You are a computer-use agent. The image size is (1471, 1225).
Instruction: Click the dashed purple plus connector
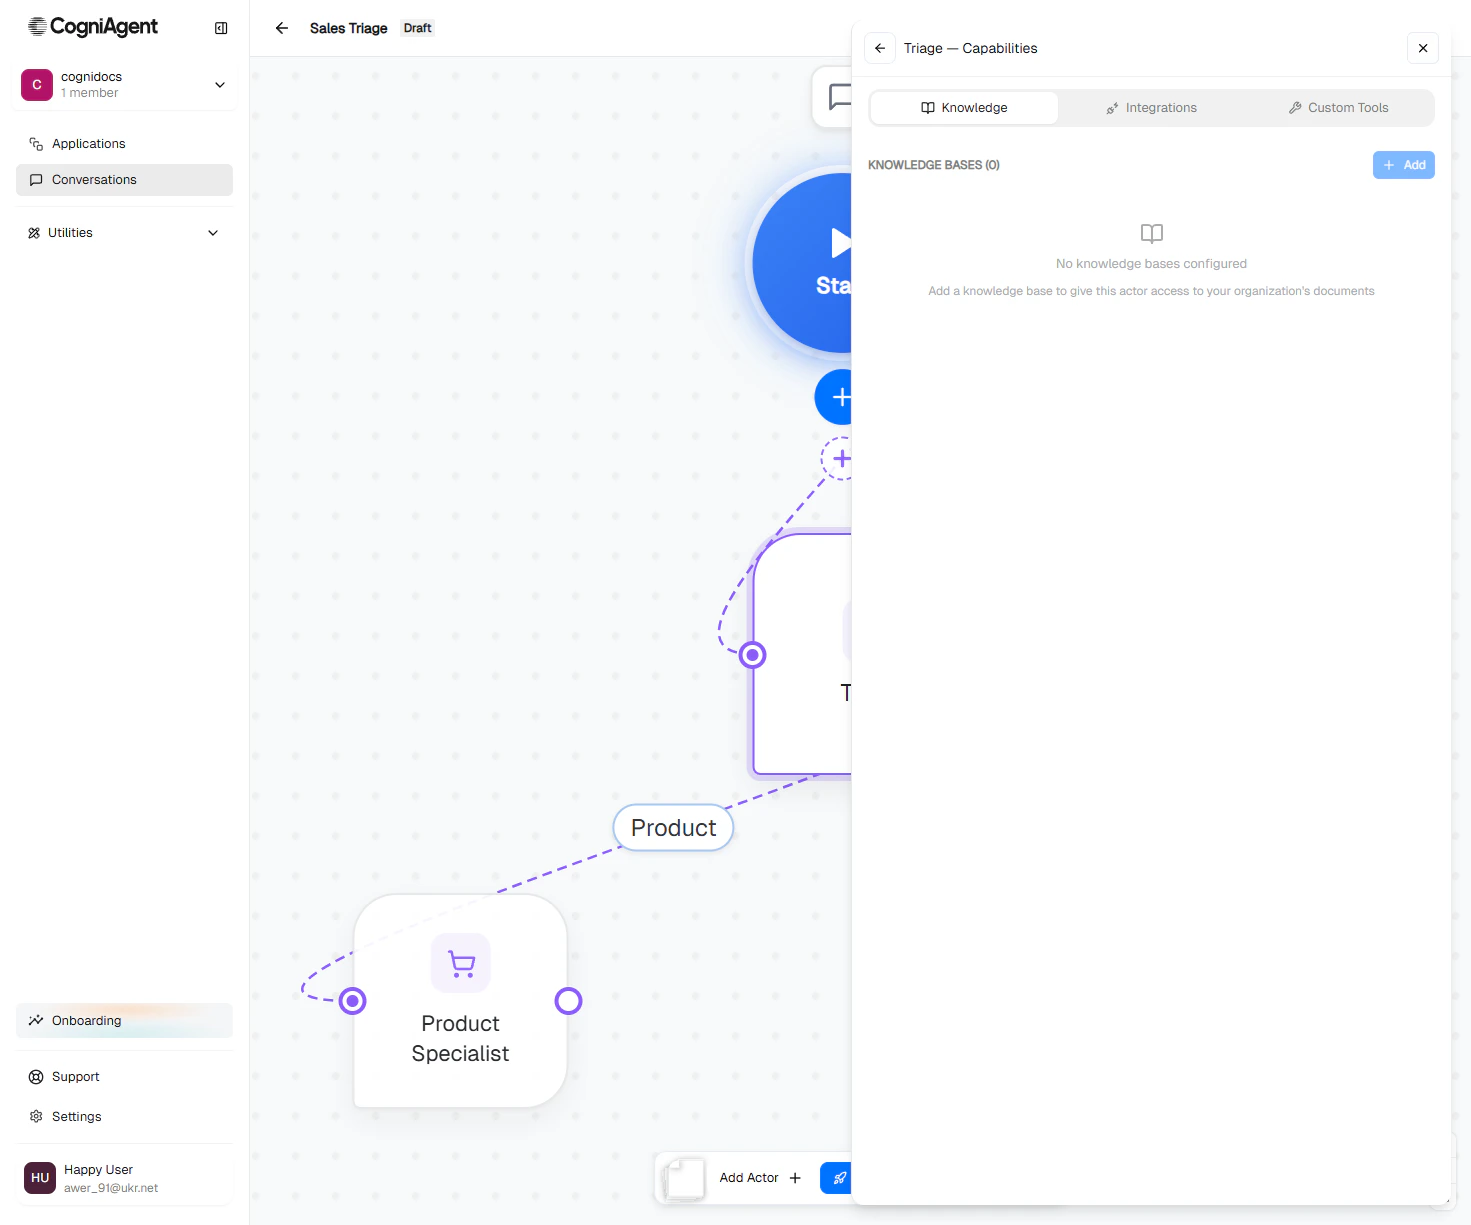838,458
